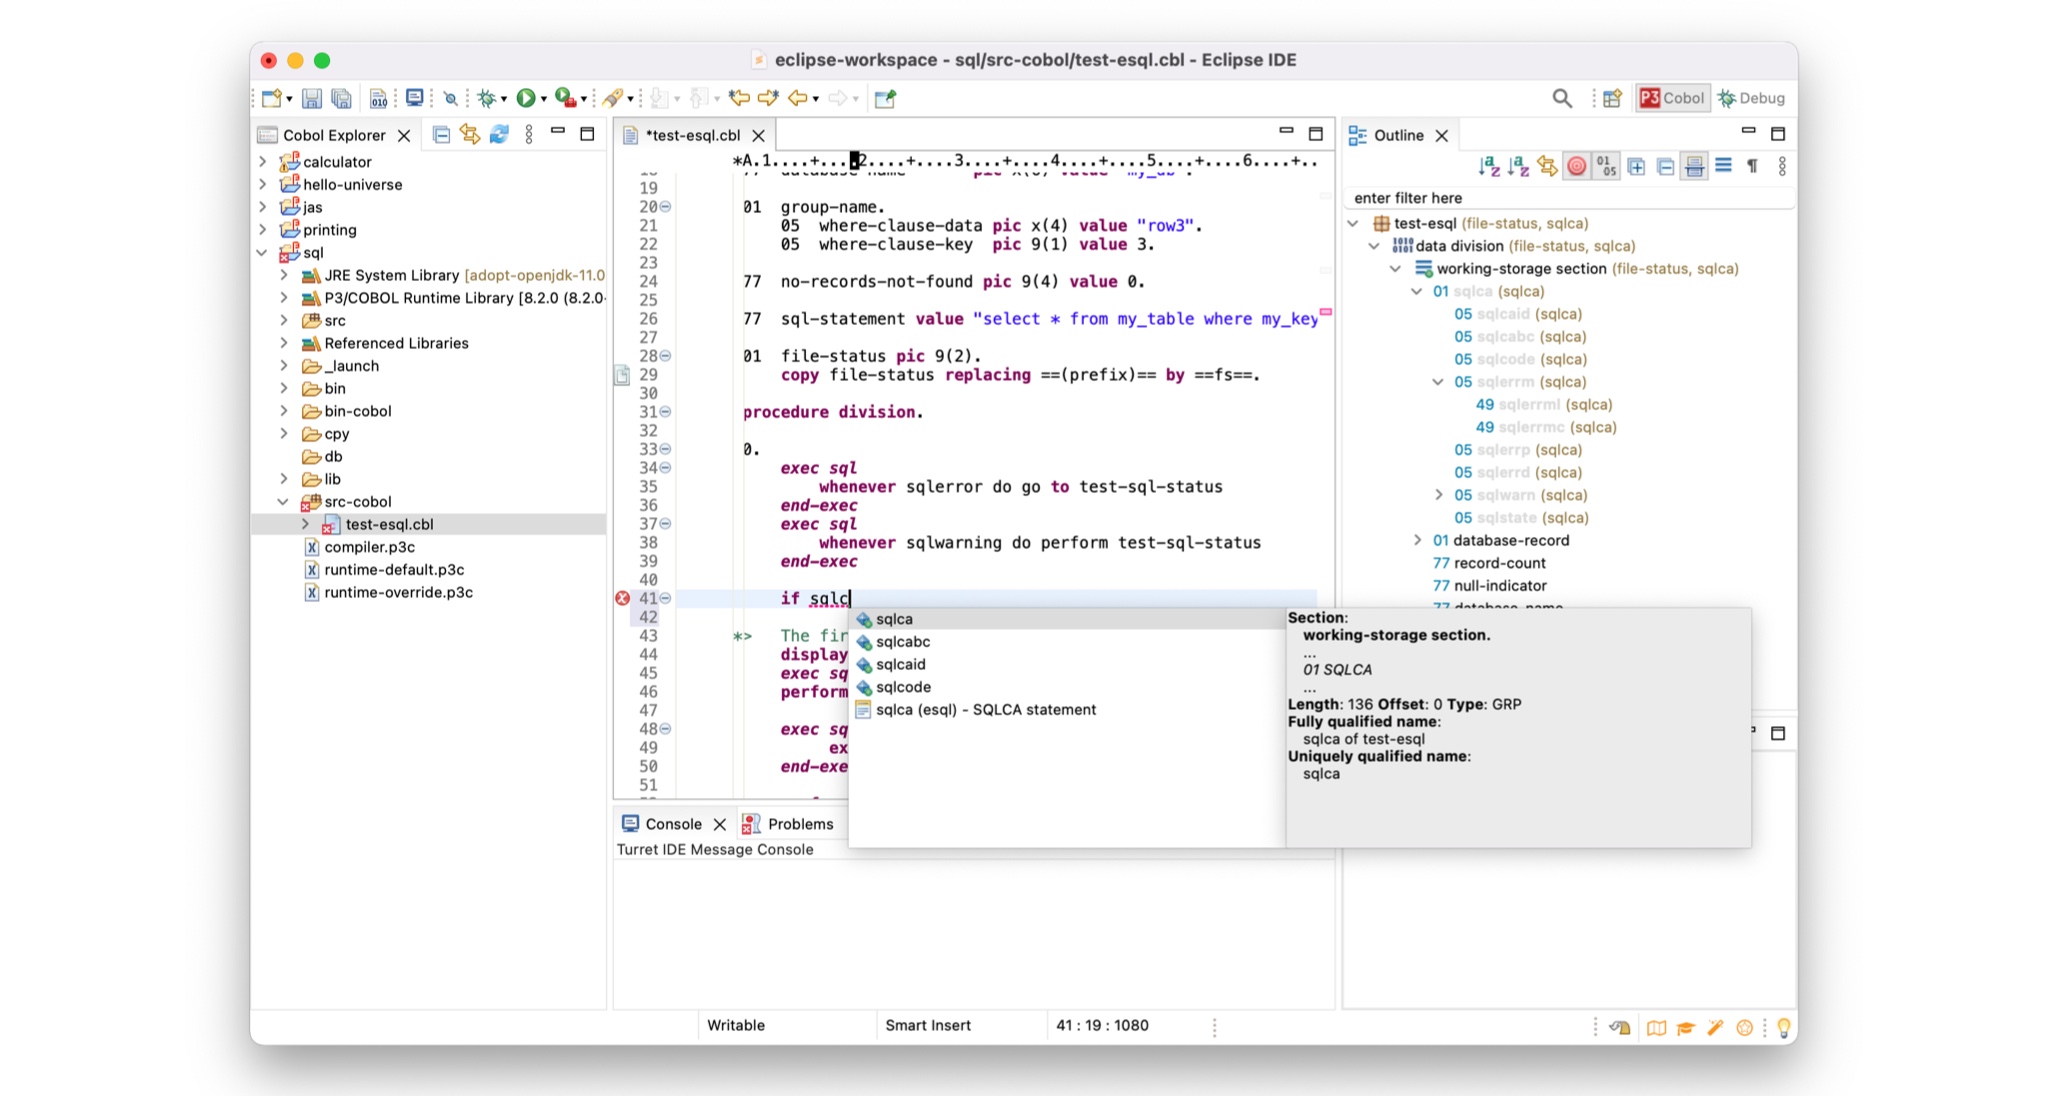Toggle Link with Editor in Cobol Explorer

(470, 134)
